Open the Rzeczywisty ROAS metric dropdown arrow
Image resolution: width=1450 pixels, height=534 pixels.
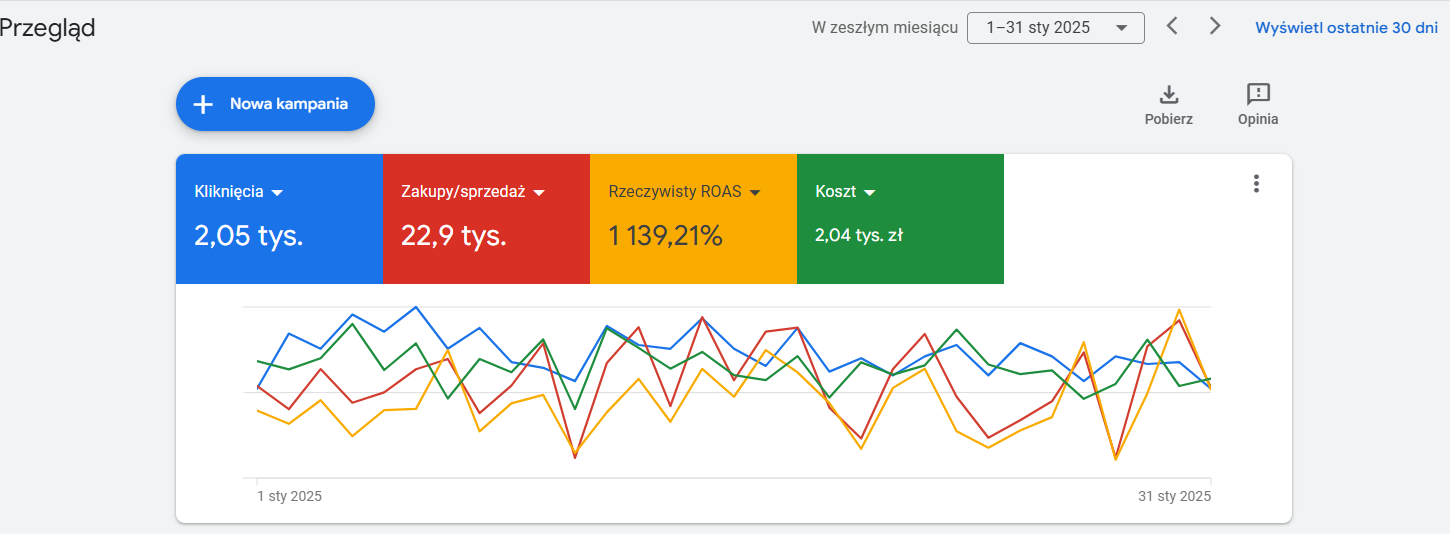[755, 192]
